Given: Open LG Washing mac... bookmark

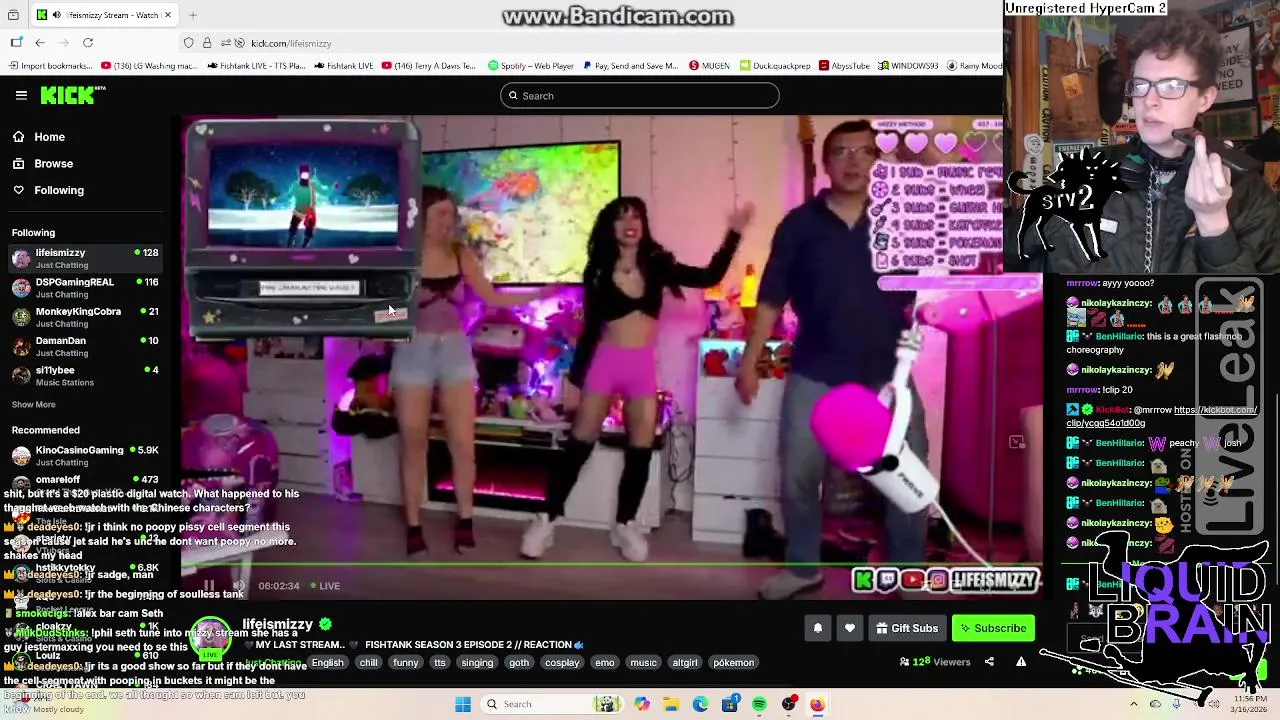Looking at the screenshot, I should coord(149,66).
